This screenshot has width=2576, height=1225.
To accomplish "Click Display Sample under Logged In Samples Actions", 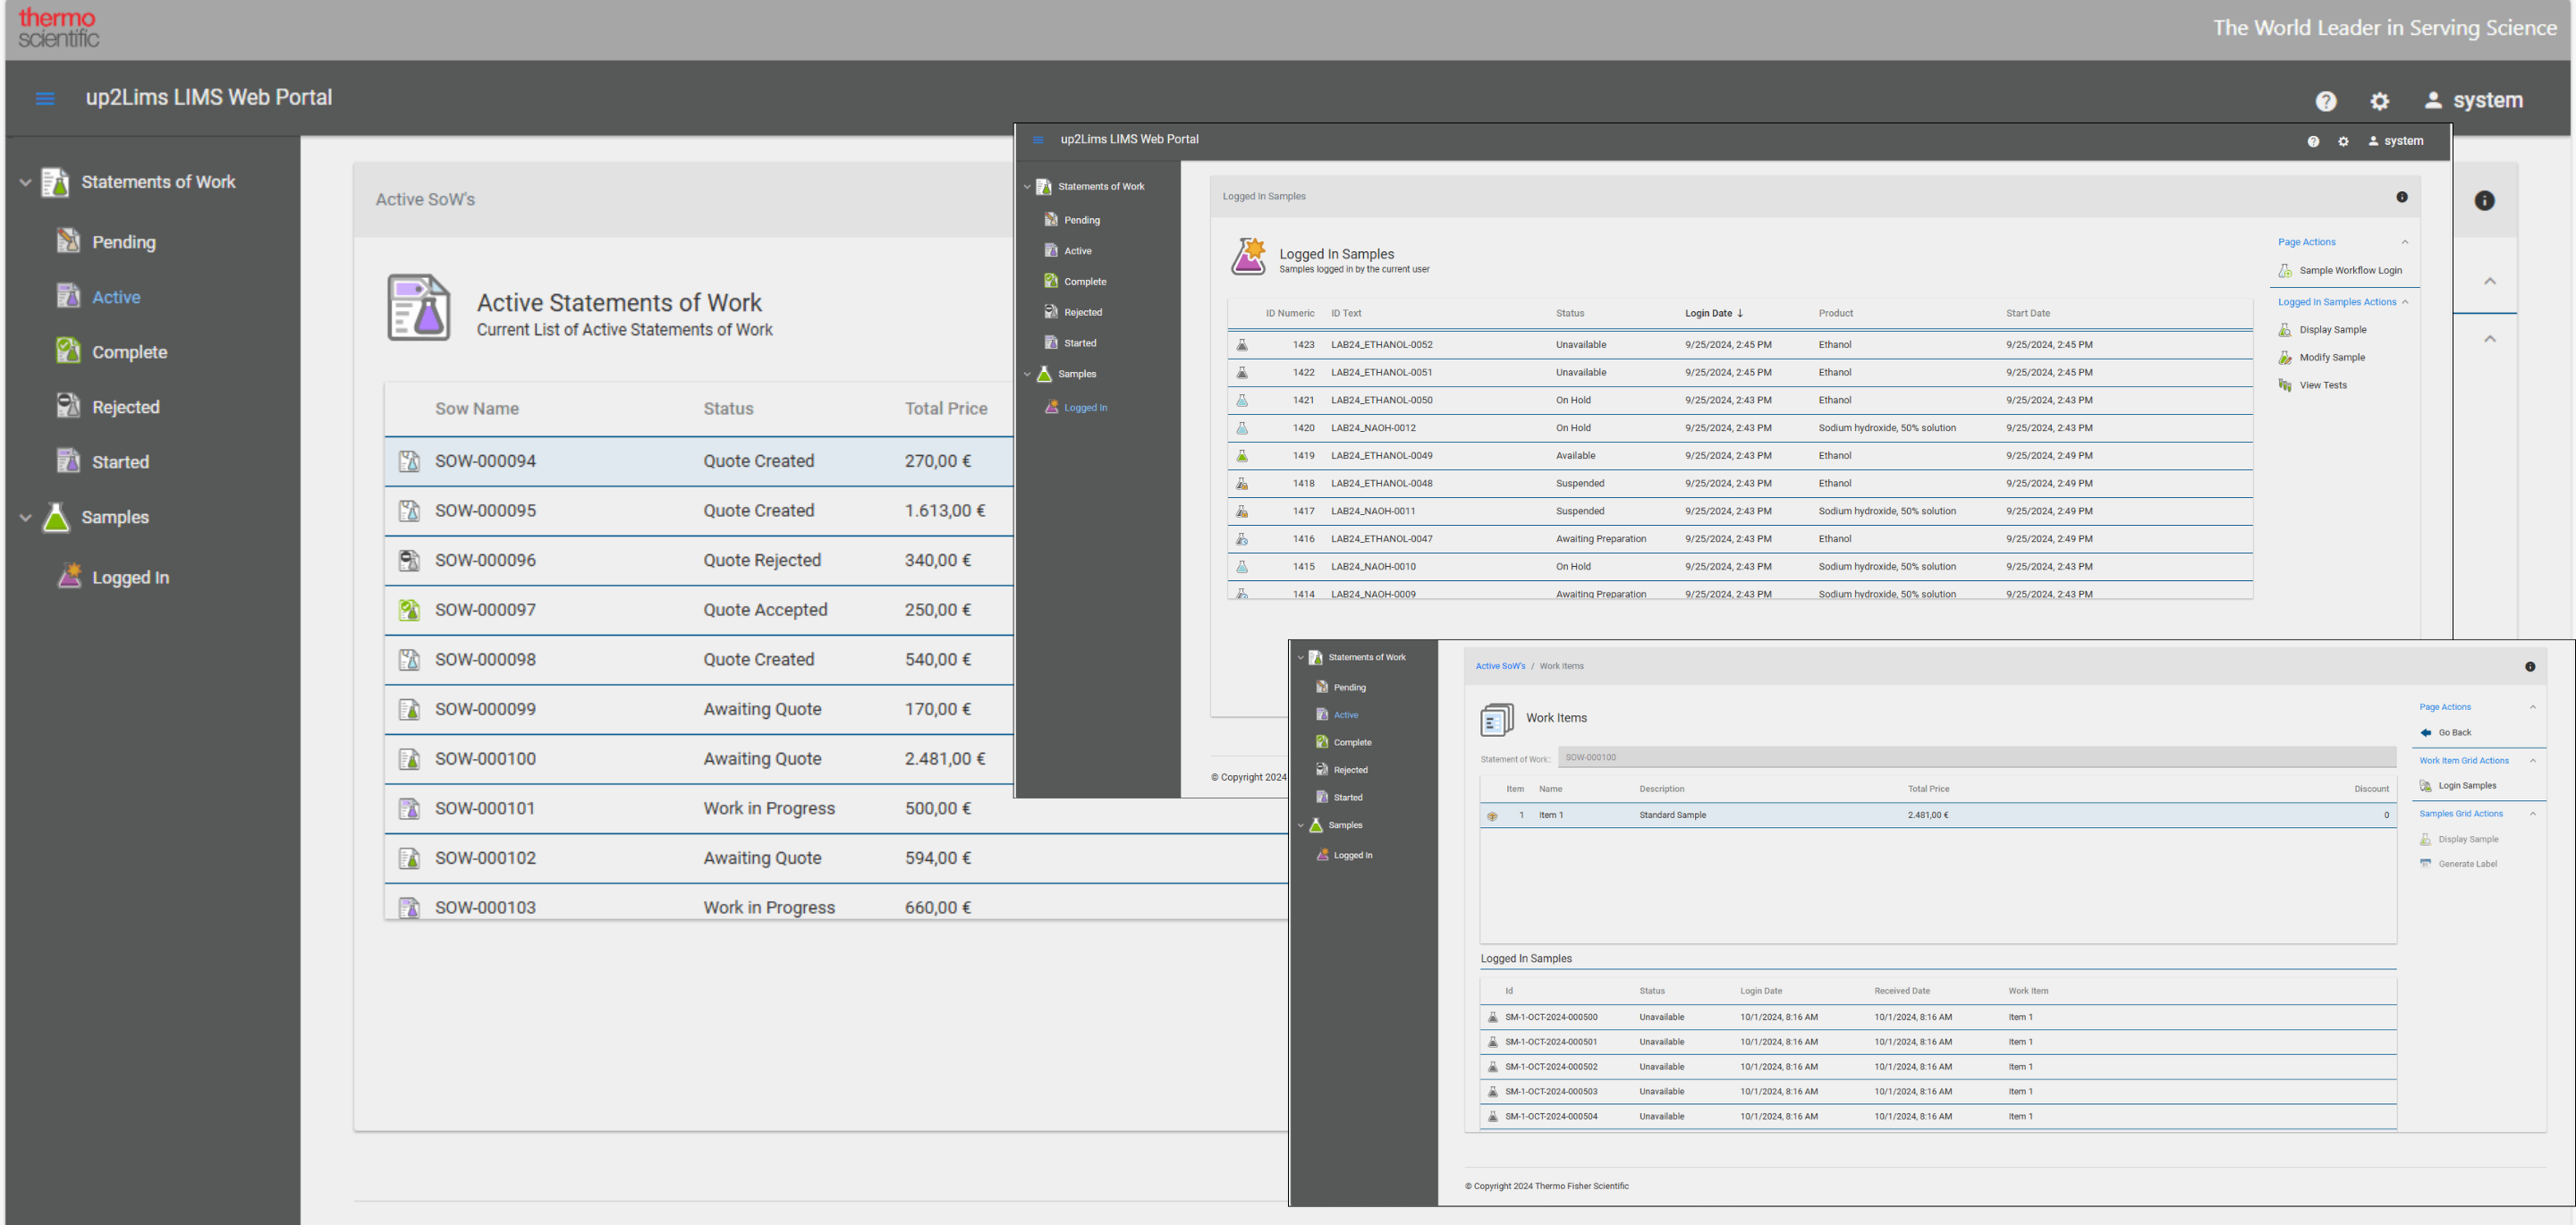I will pyautogui.click(x=2332, y=330).
